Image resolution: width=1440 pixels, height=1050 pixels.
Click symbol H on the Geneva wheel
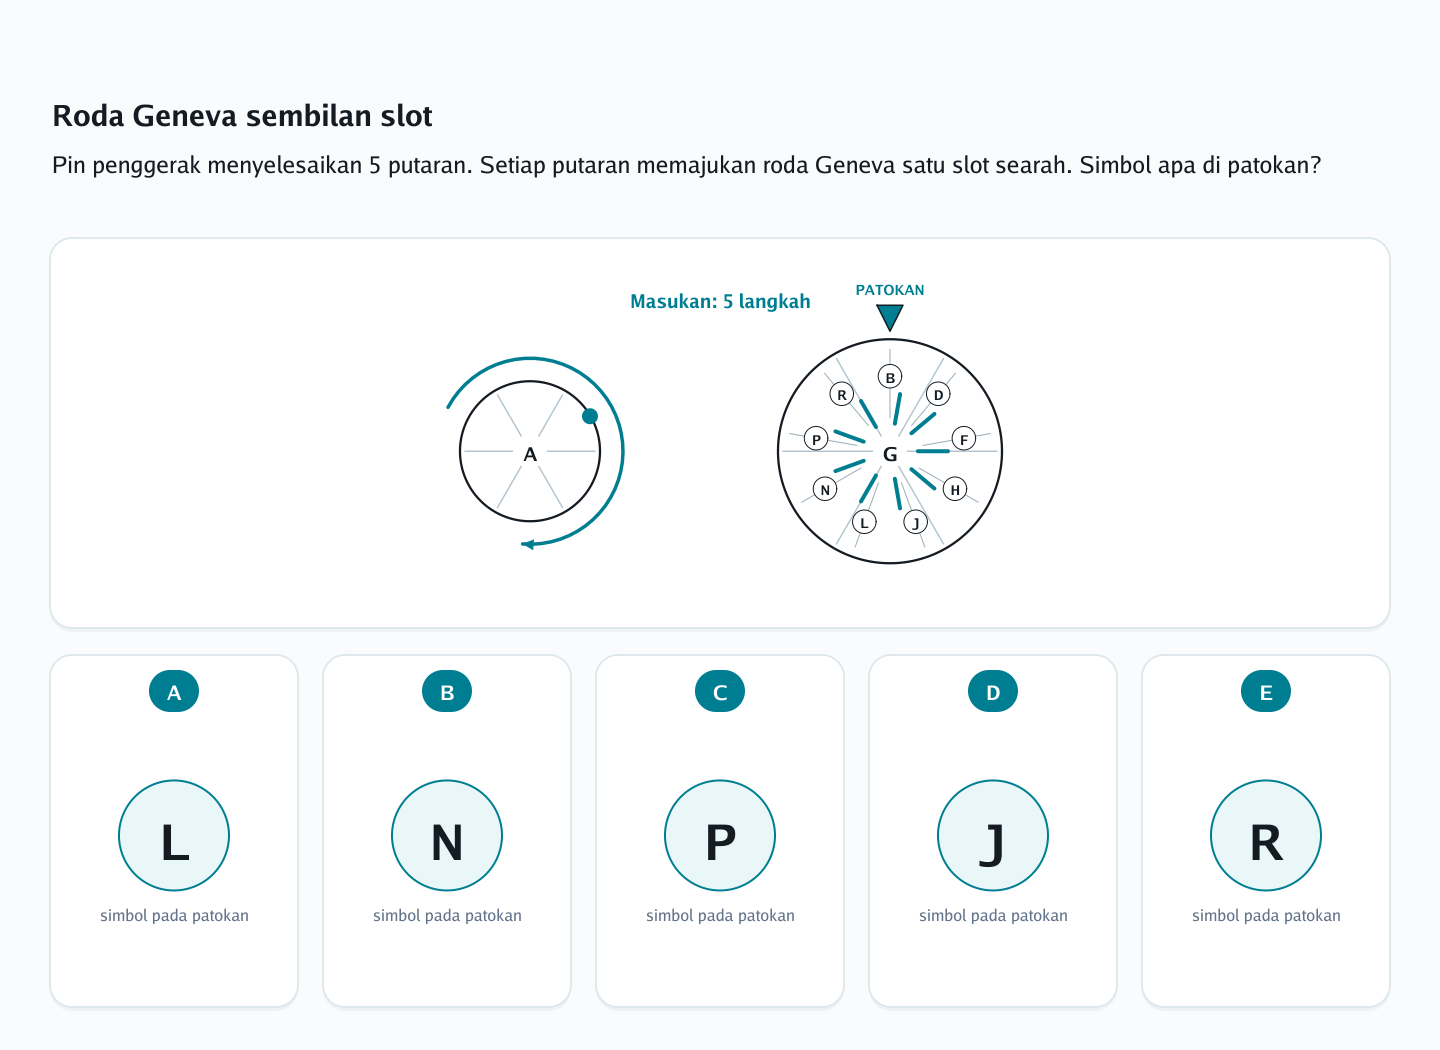(x=955, y=489)
